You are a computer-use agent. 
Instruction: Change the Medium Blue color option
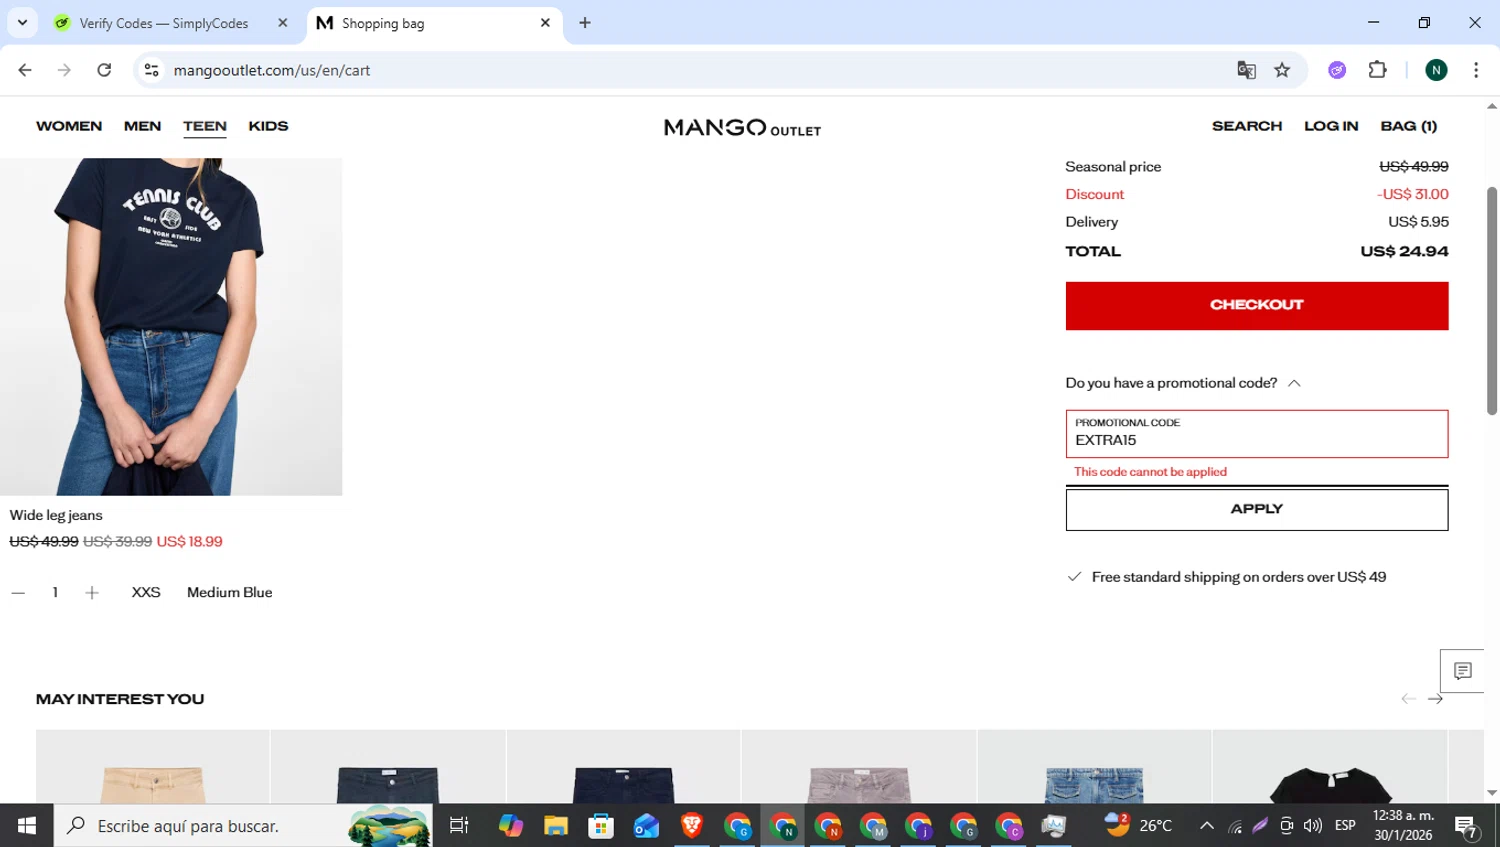click(229, 592)
